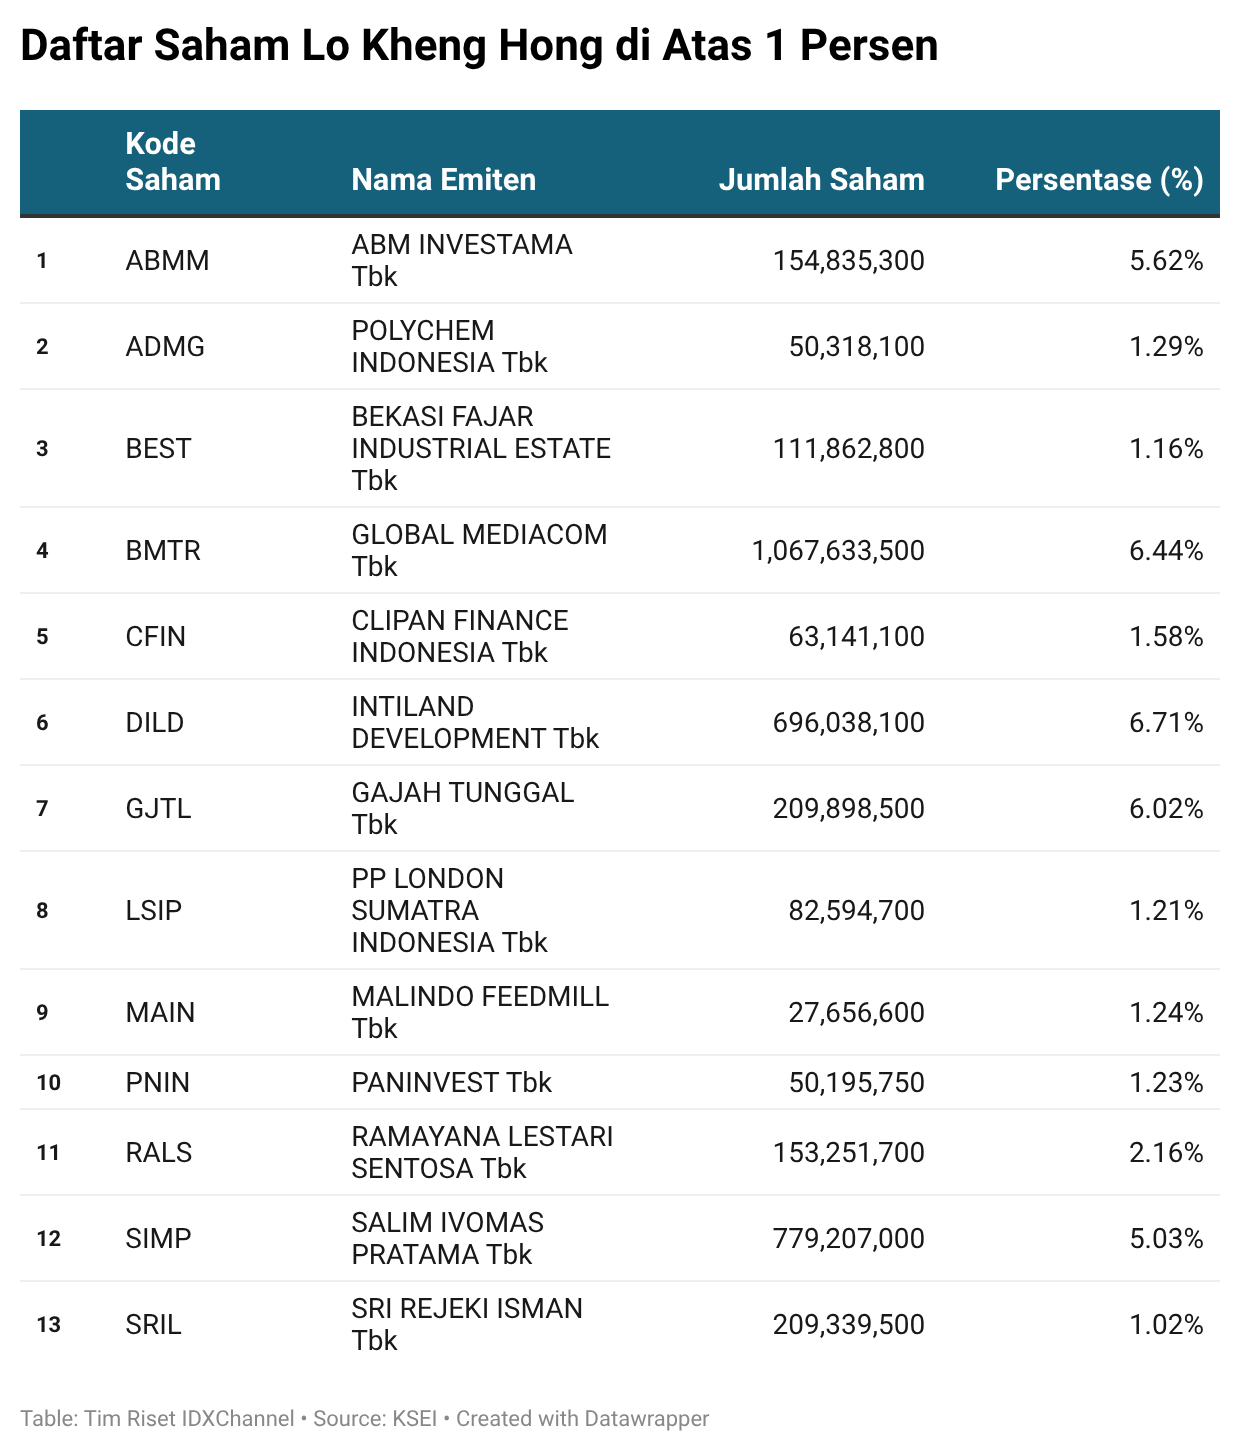1240x1452 pixels.
Task: Select the ABMM stock code cell
Action: pos(167,261)
